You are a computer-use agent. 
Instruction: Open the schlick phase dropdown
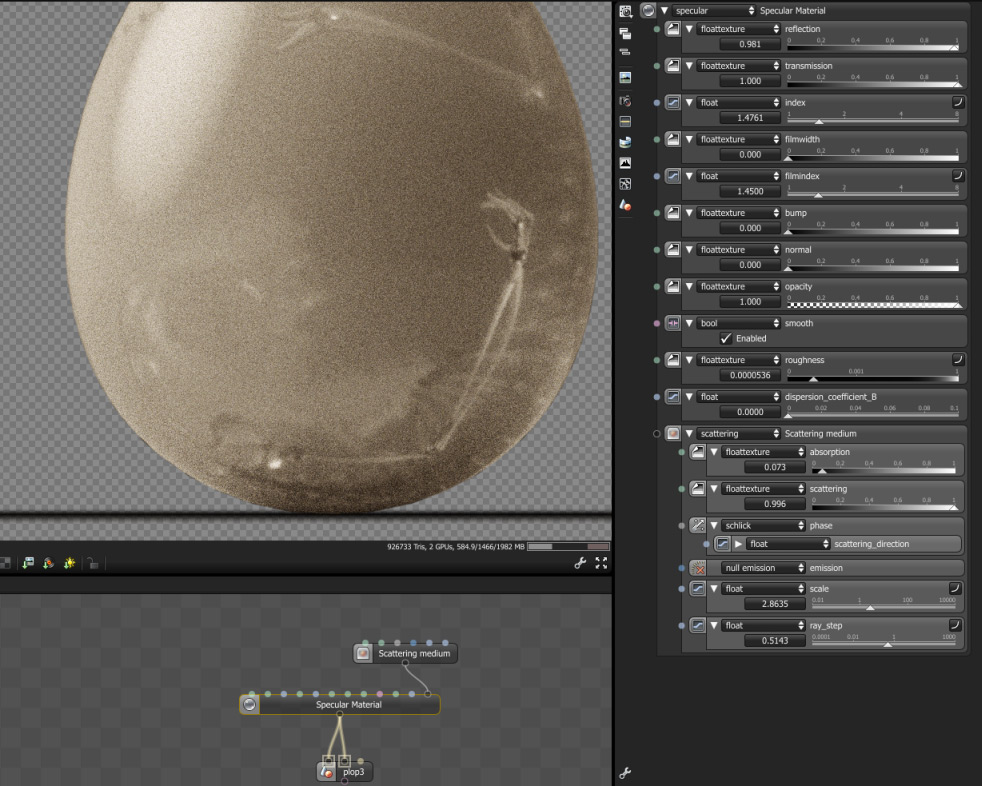tap(763, 525)
